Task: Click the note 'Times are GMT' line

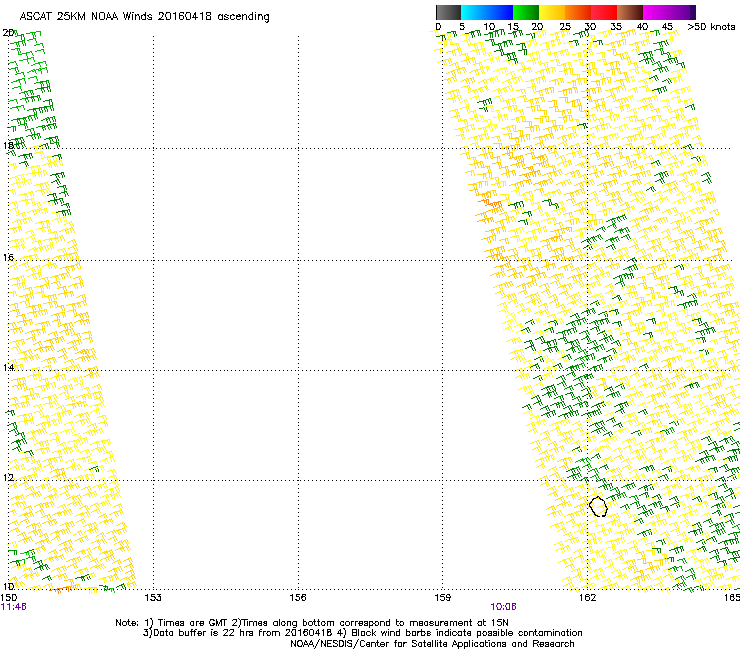Action: point(312,623)
